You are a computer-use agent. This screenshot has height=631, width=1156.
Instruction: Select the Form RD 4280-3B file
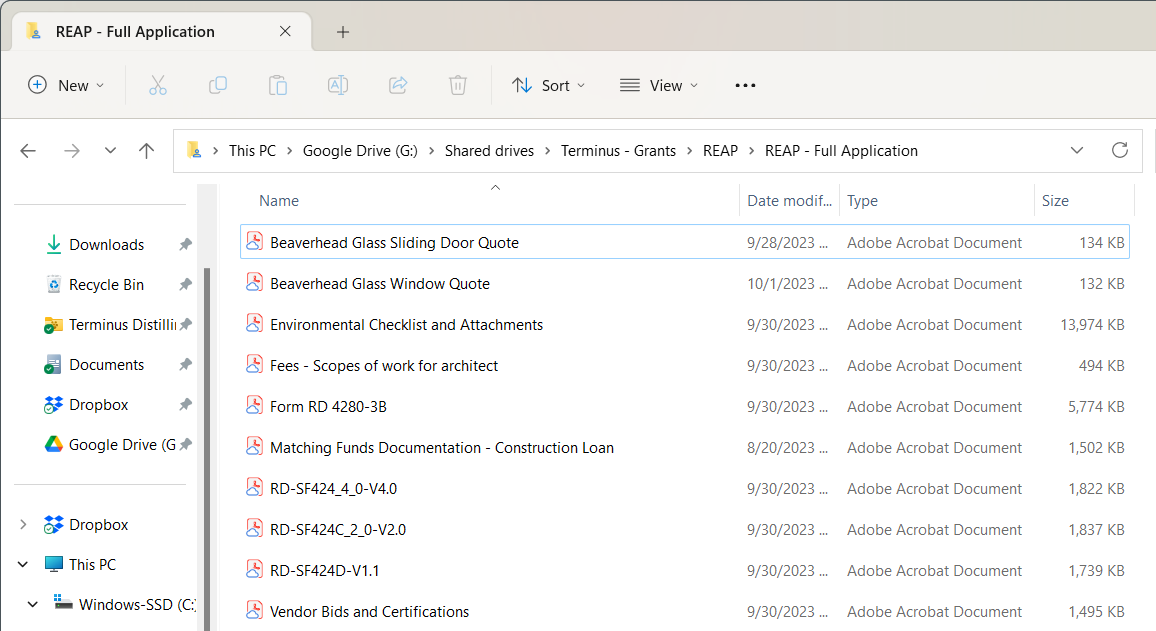coord(328,407)
